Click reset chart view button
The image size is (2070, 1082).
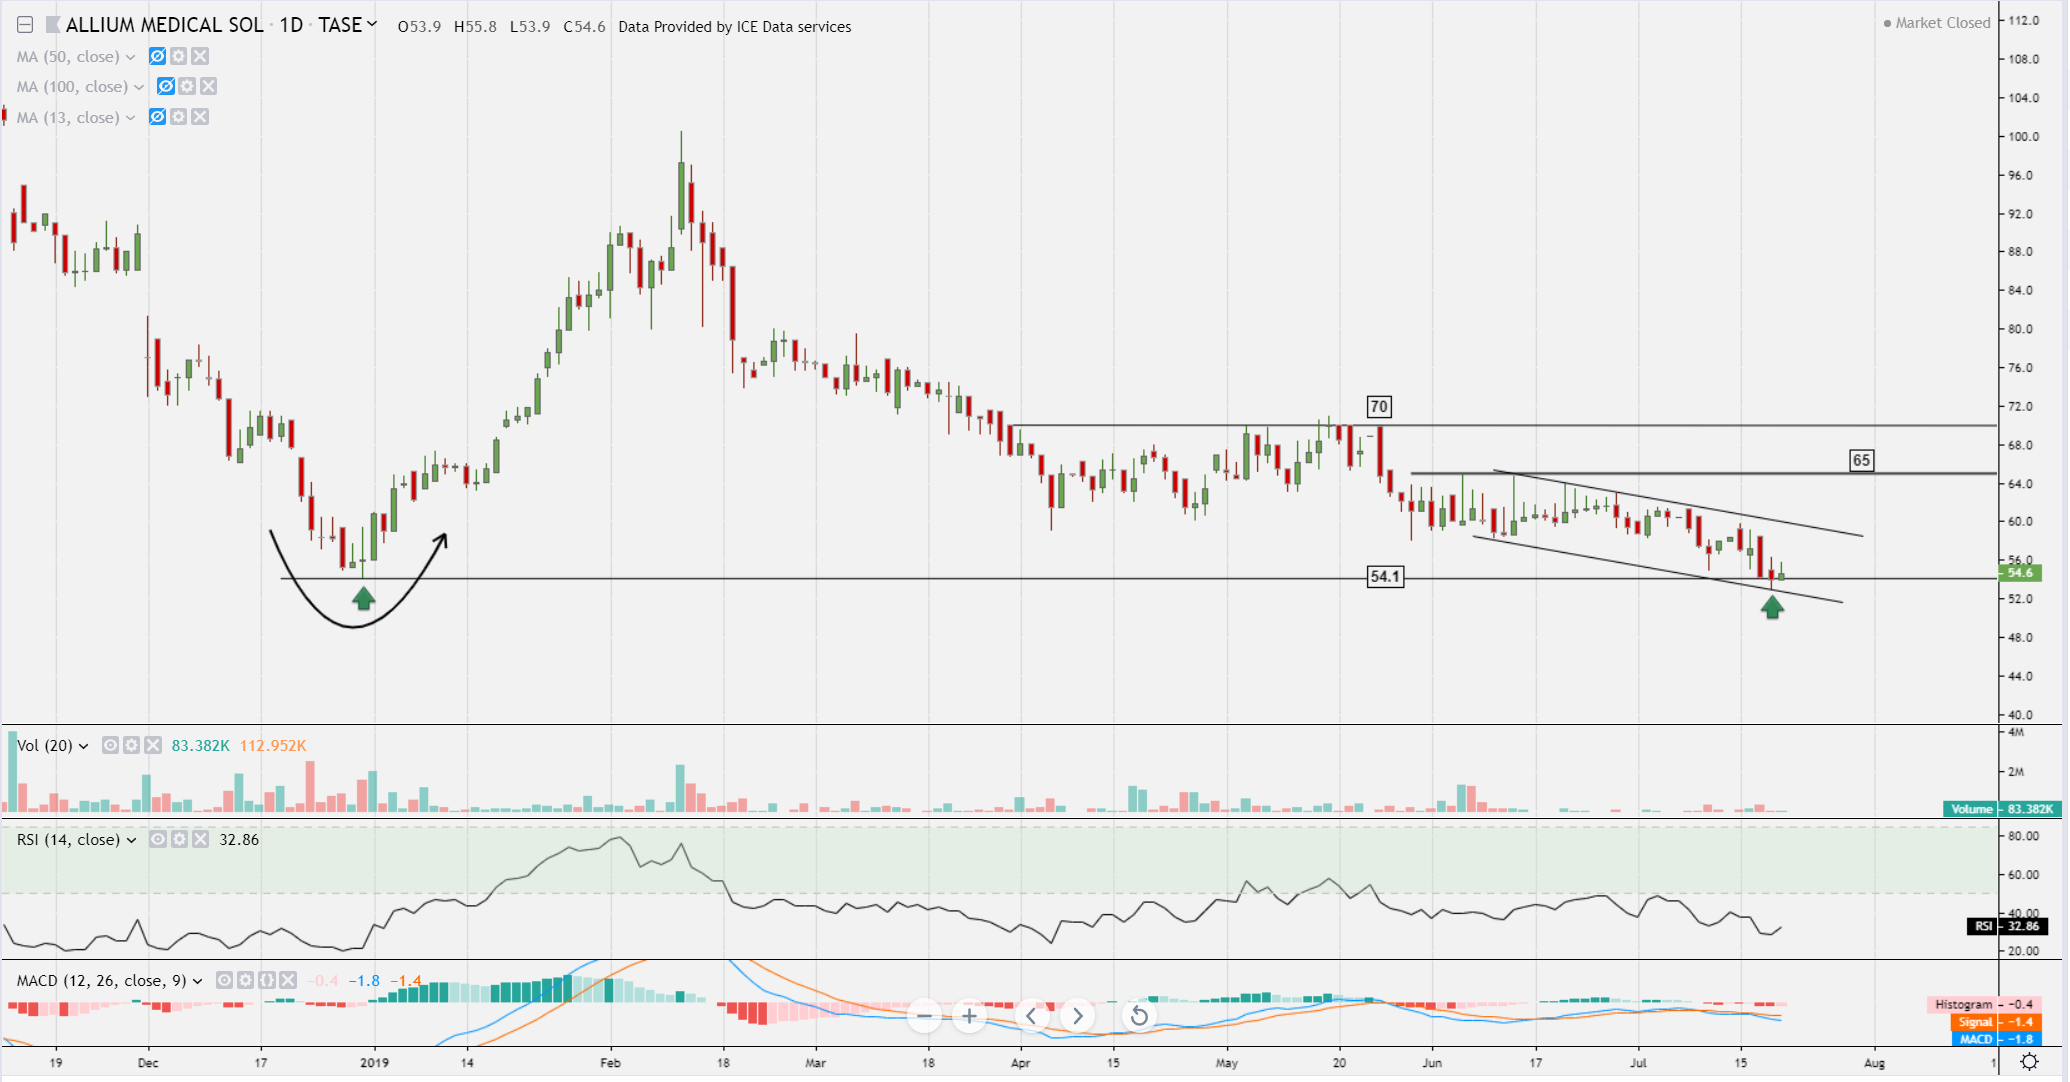[x=1138, y=1017]
